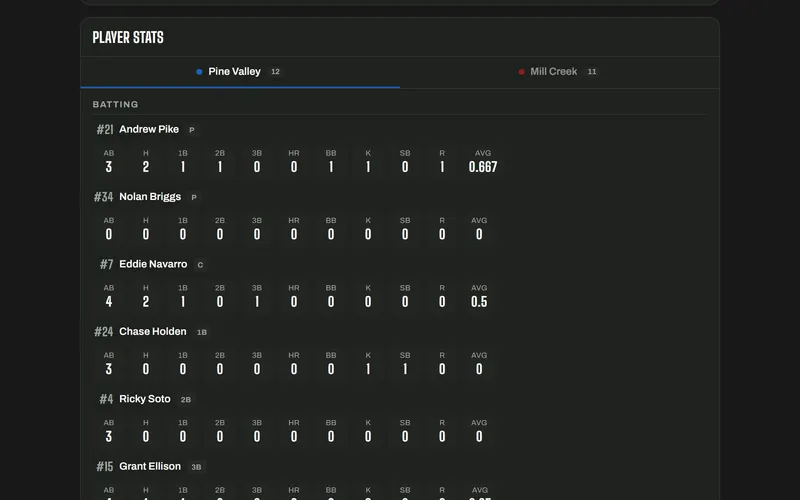Click Nolan Briggs's AB value 0
Image resolution: width=800 pixels, height=500 pixels.
coord(109,234)
